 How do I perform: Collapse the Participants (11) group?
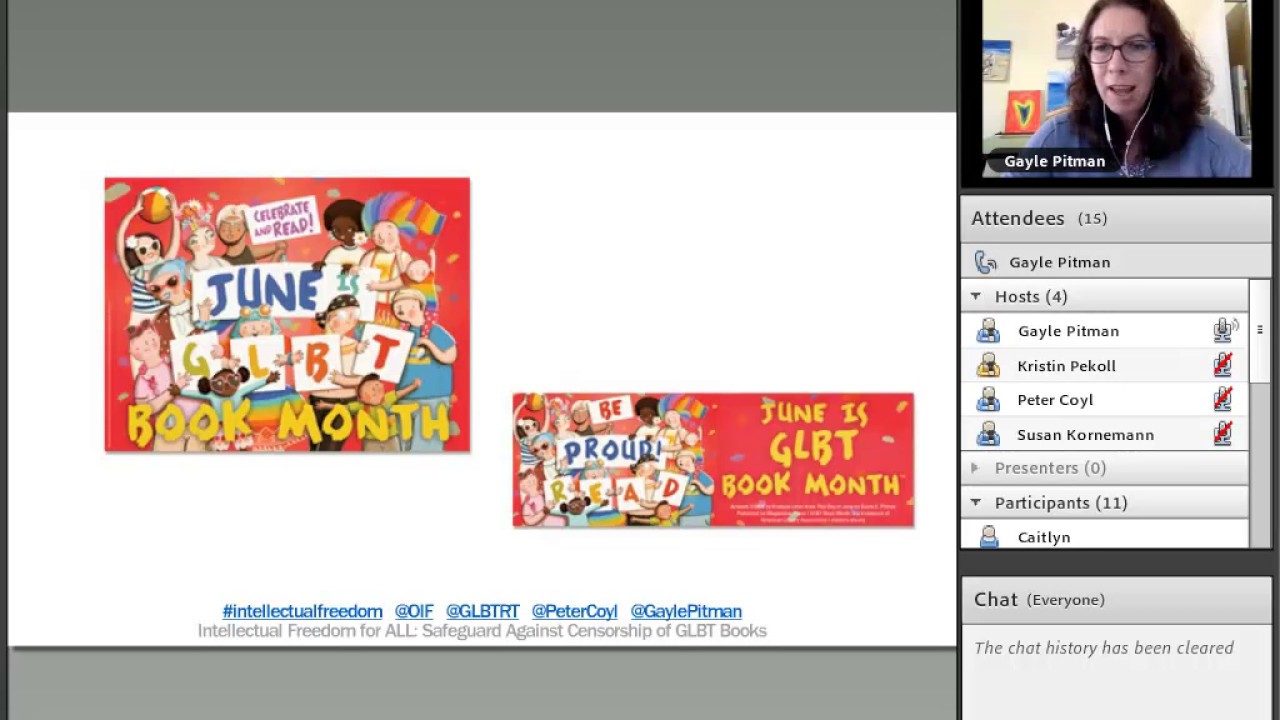976,503
